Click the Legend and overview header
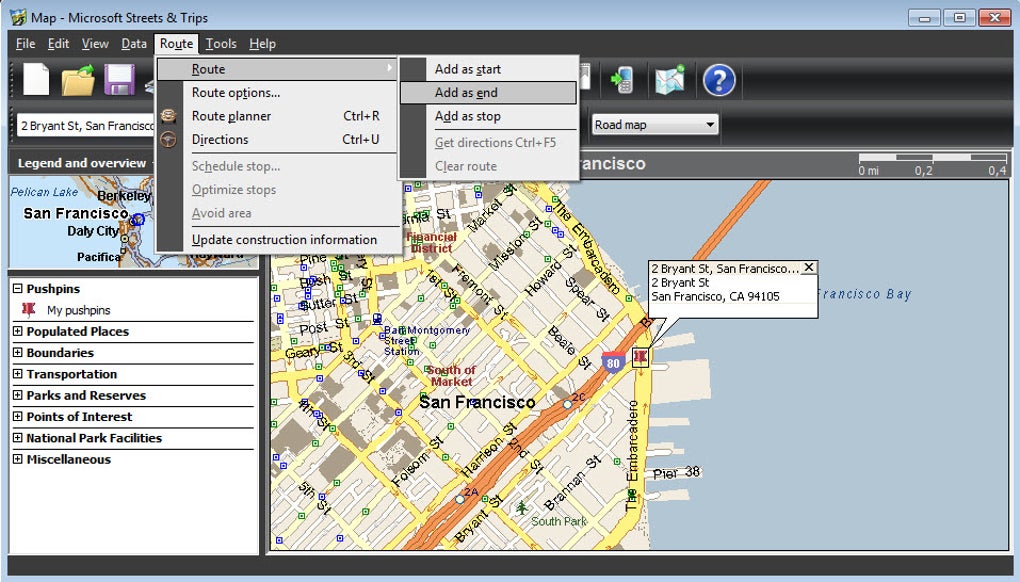The image size is (1020, 582). (82, 163)
